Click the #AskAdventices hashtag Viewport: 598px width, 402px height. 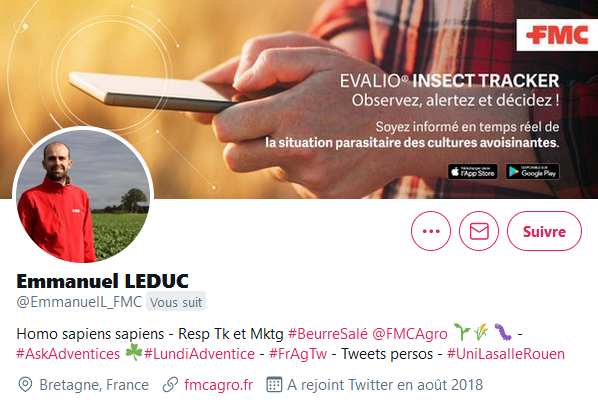pos(68,354)
